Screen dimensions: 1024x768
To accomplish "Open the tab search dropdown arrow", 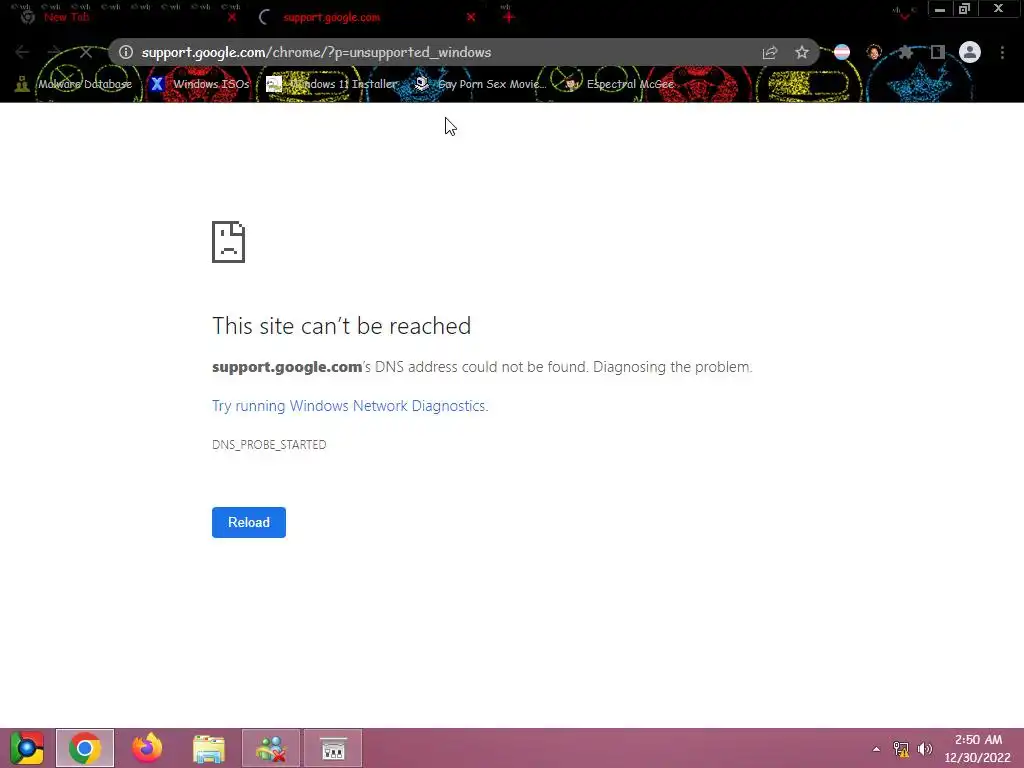I will pyautogui.click(x=904, y=16).
